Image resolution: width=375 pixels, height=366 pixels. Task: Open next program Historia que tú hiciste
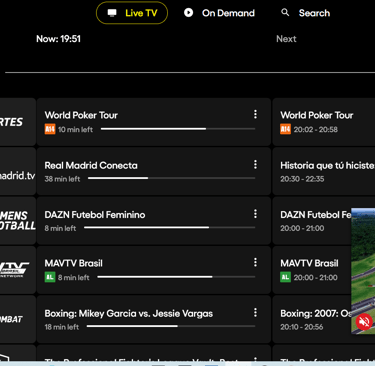[x=324, y=171]
